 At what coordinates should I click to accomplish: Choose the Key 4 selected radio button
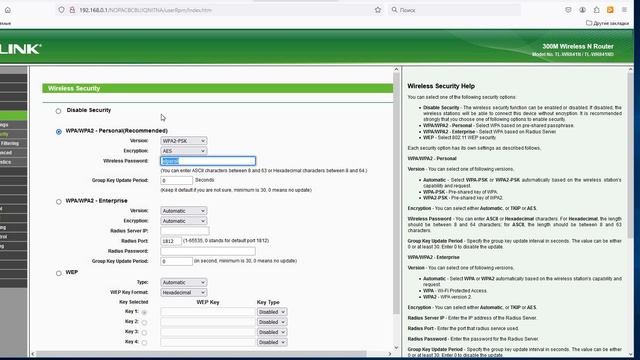point(144,343)
